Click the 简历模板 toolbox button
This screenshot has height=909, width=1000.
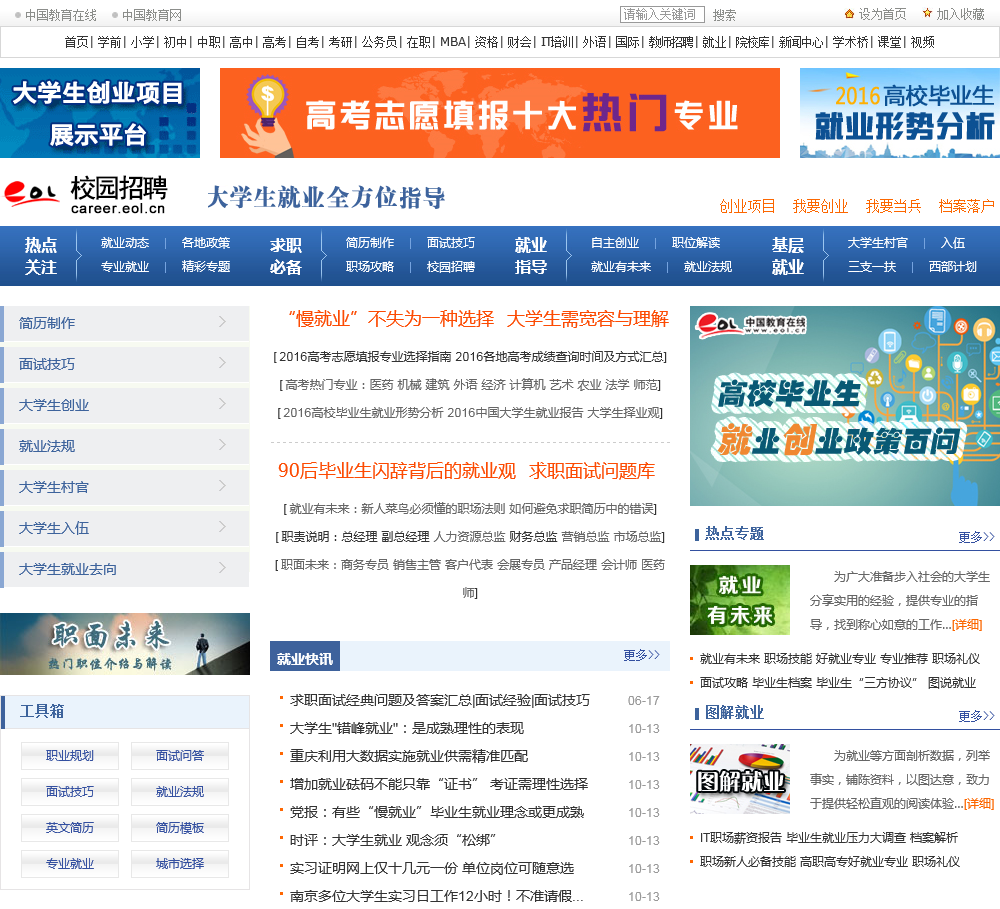(x=180, y=828)
